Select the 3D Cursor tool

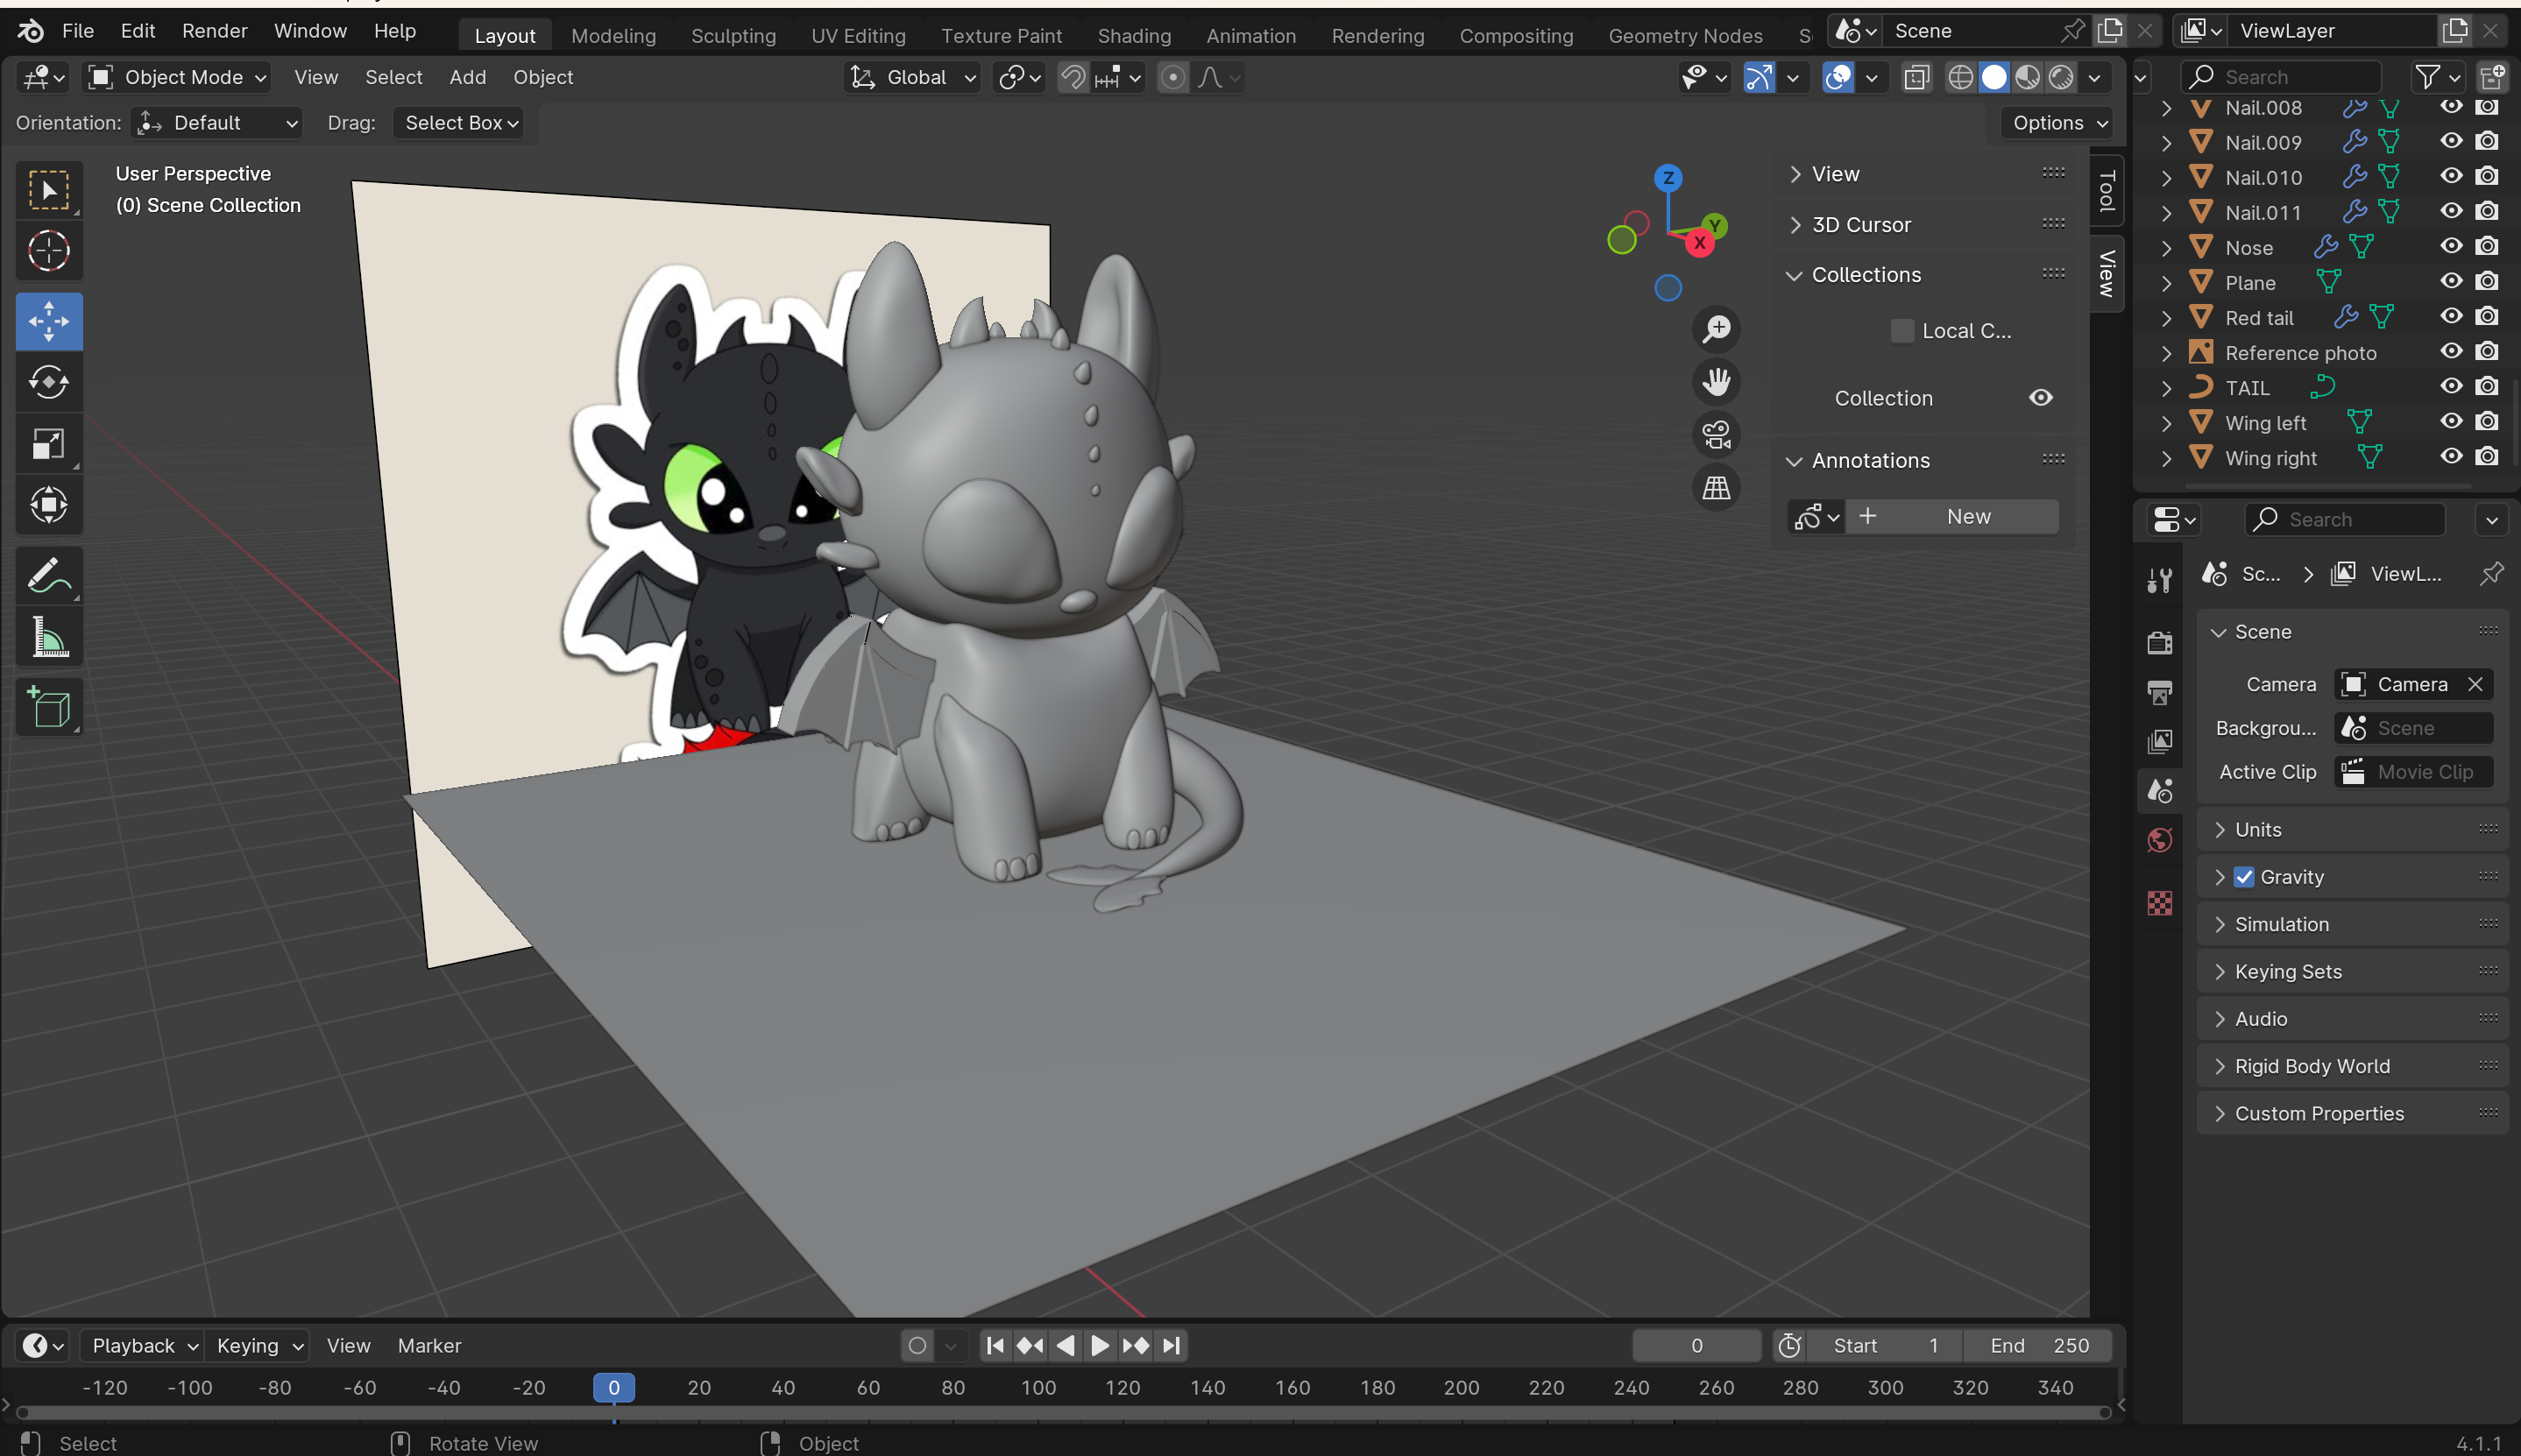49,251
